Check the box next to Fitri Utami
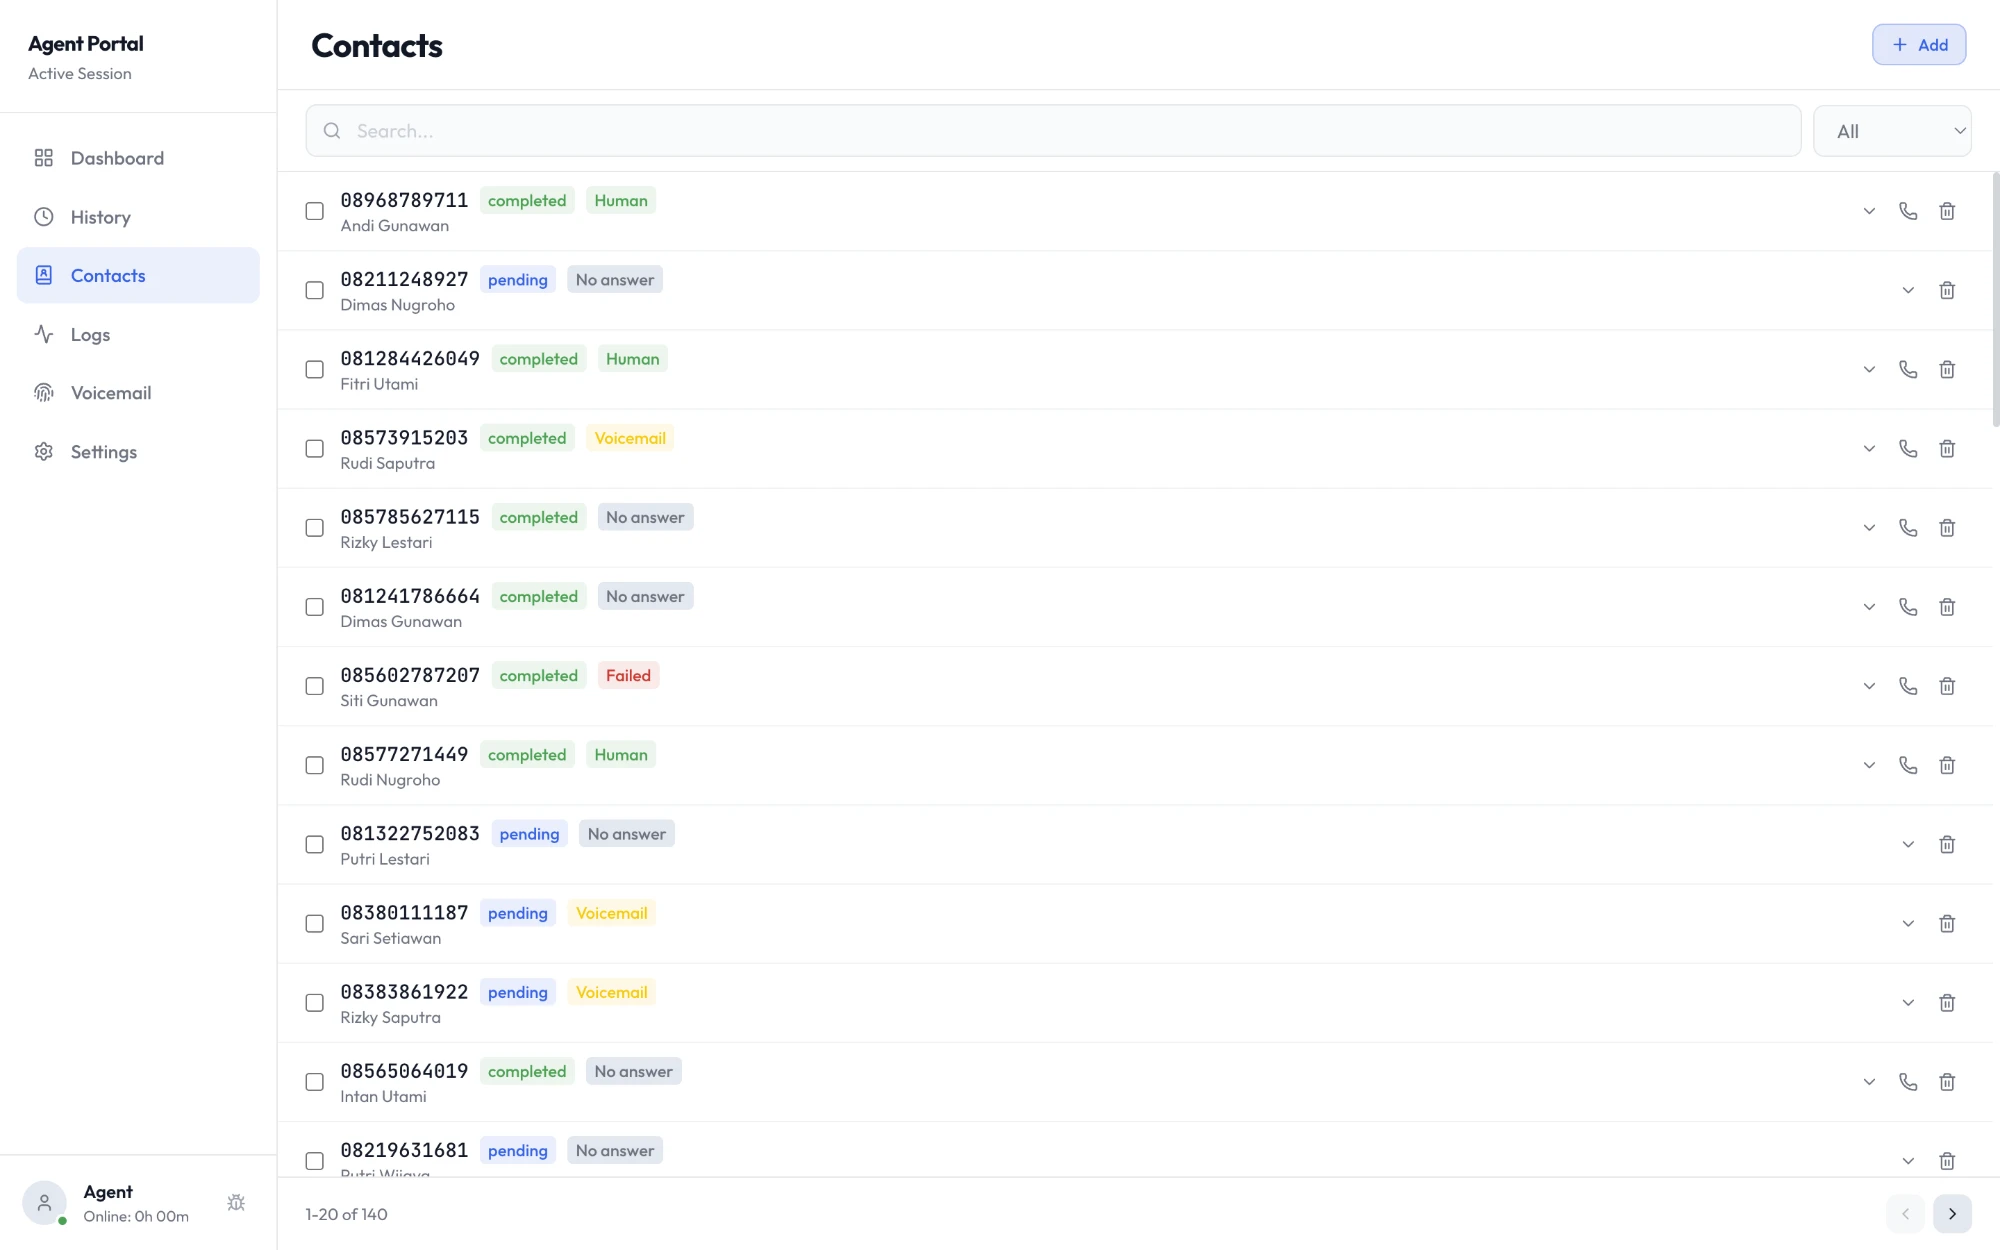2000x1250 pixels. 314,369
